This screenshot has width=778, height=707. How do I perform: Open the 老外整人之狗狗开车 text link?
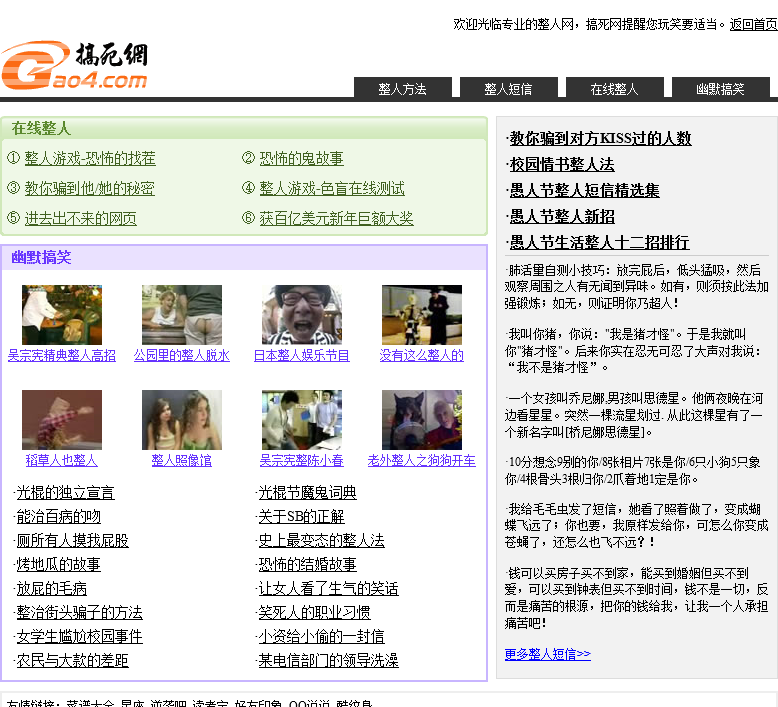(422, 460)
